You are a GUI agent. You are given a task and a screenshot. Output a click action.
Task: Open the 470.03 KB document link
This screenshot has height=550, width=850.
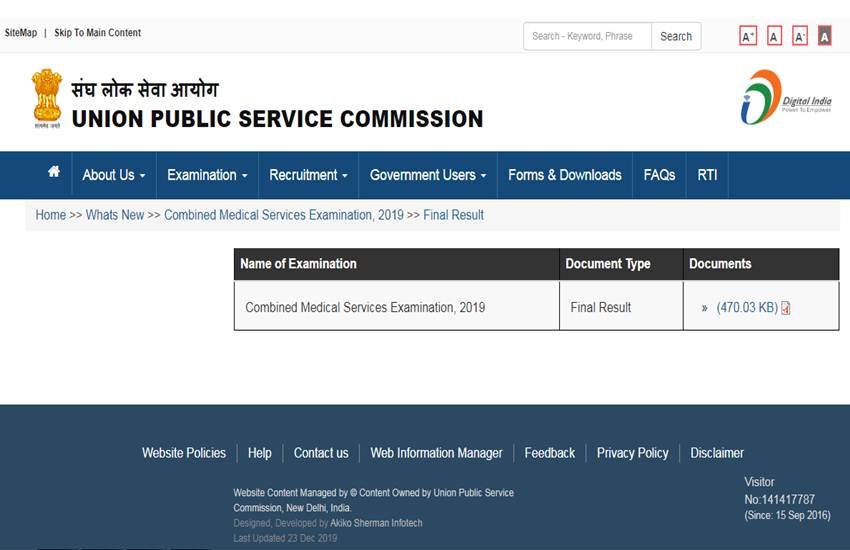click(746, 308)
